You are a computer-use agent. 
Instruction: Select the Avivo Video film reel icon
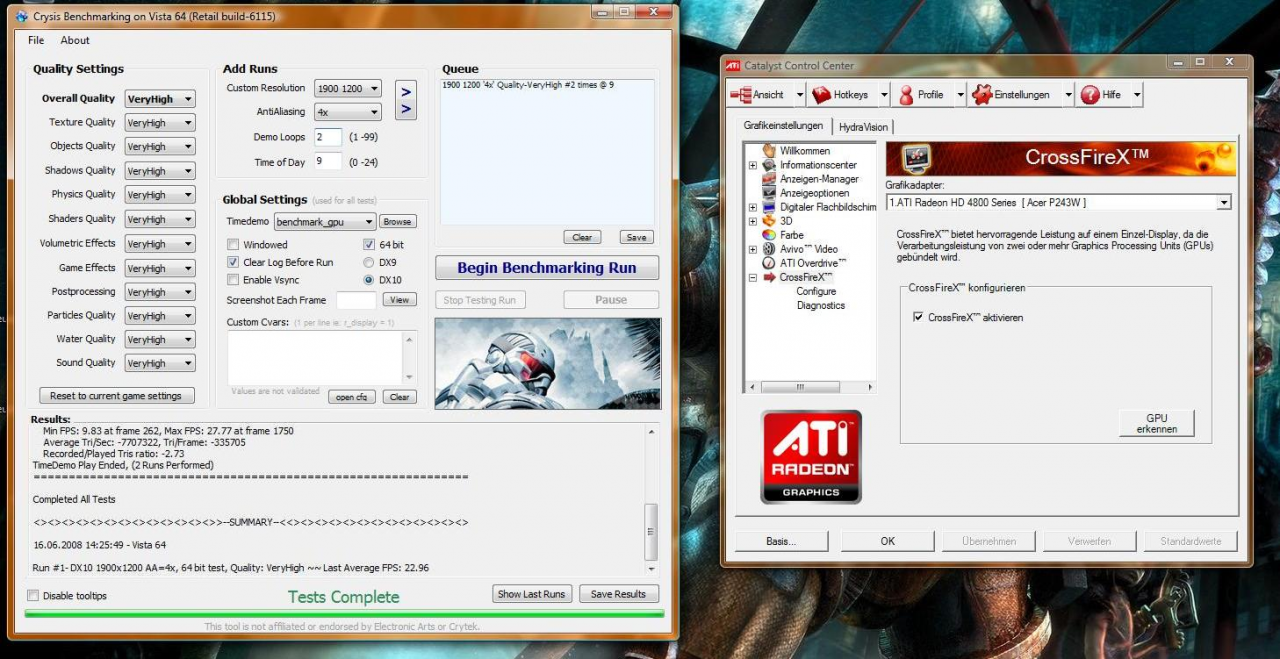(769, 249)
